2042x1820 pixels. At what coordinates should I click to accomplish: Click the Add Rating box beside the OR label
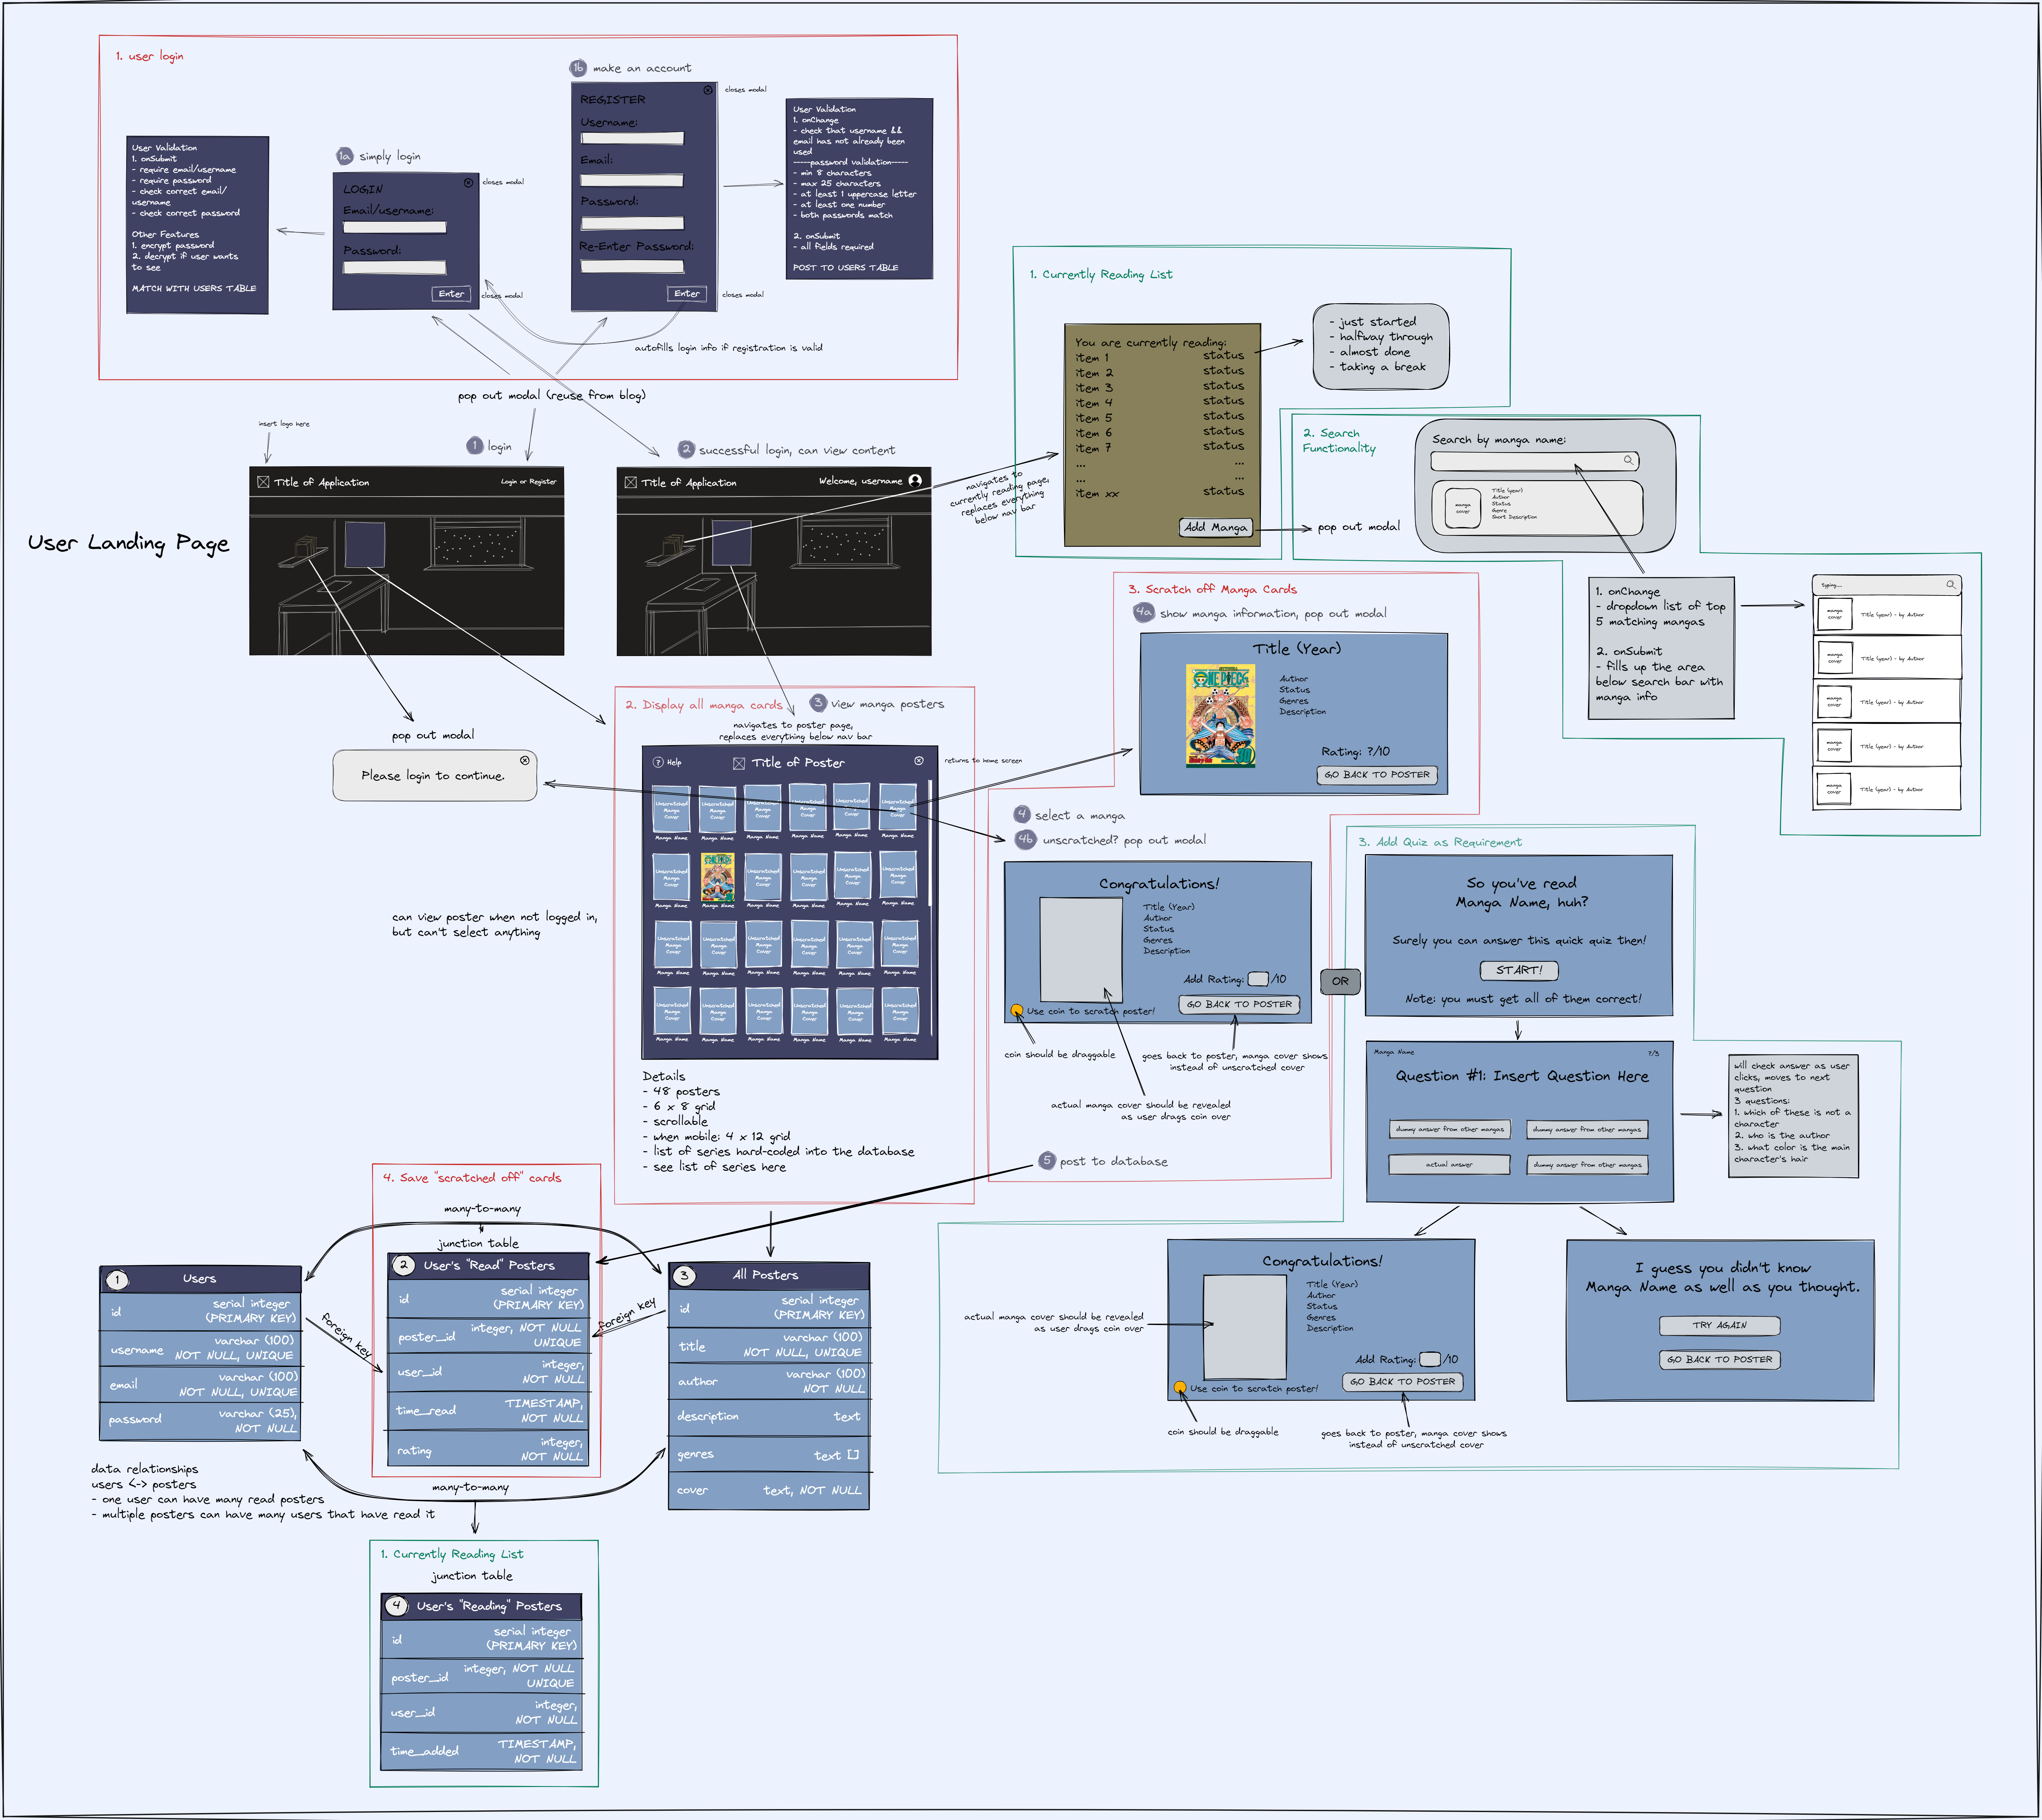tap(1258, 979)
